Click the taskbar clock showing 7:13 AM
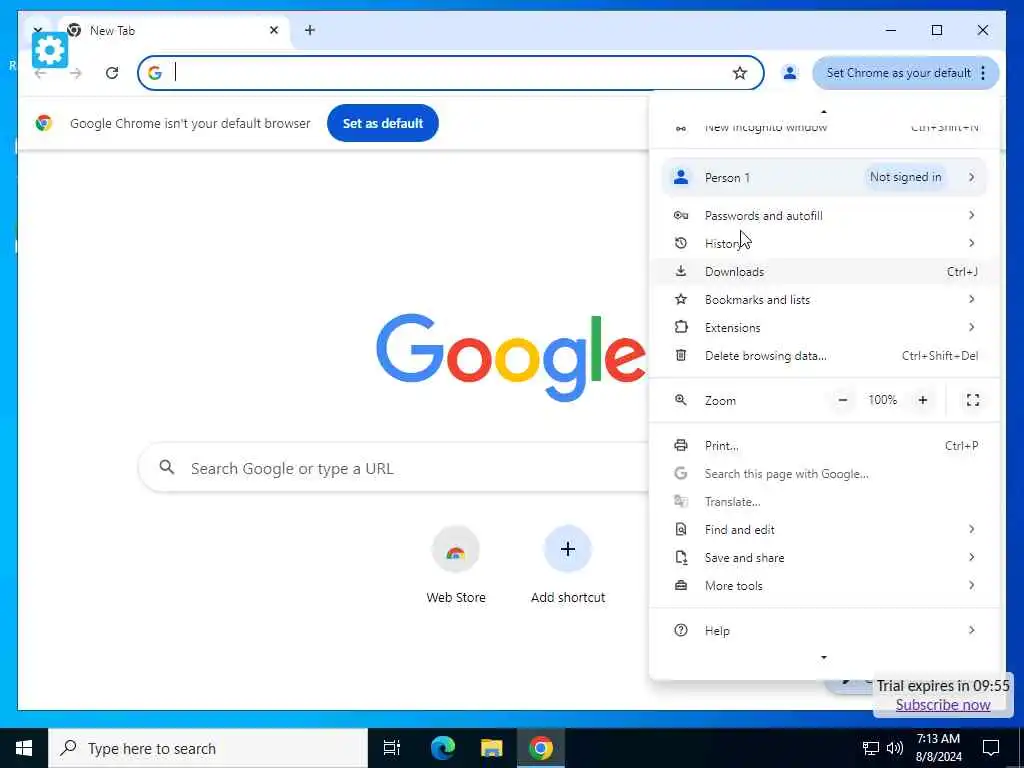 pyautogui.click(x=938, y=748)
